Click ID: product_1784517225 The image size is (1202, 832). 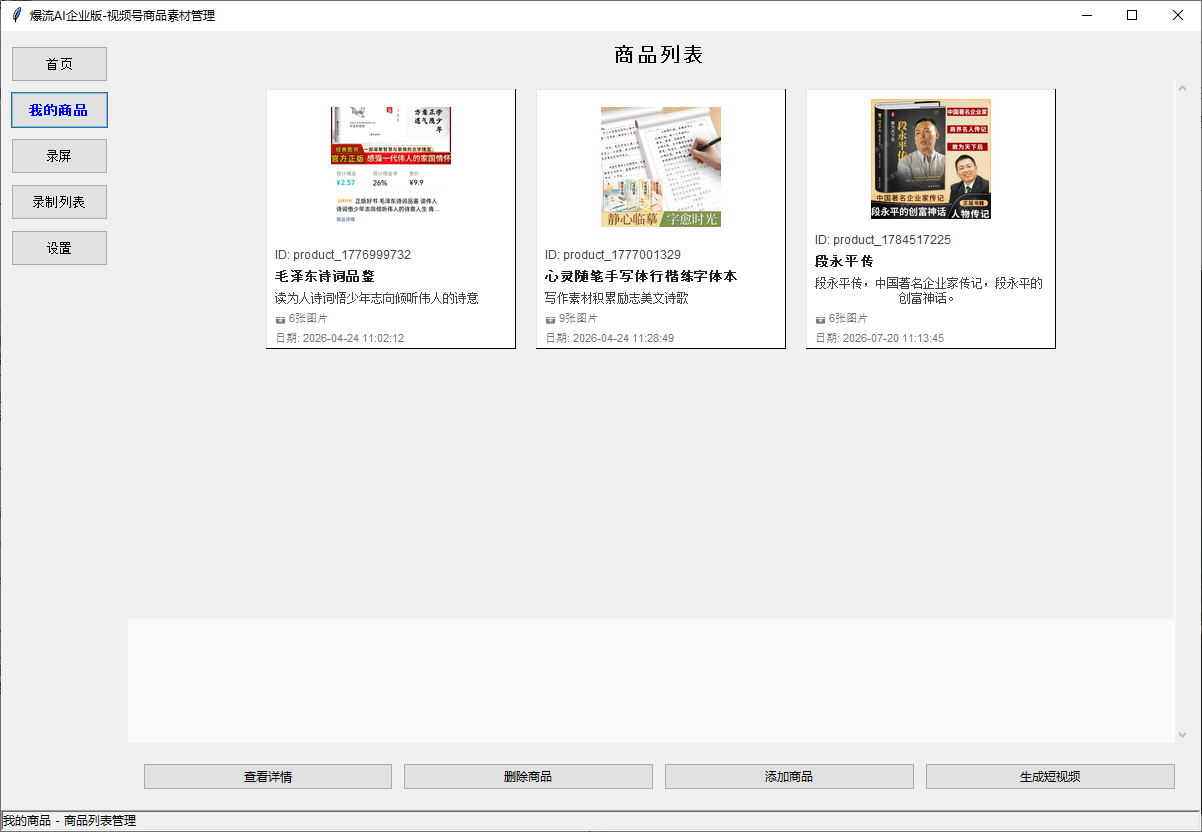(x=883, y=240)
